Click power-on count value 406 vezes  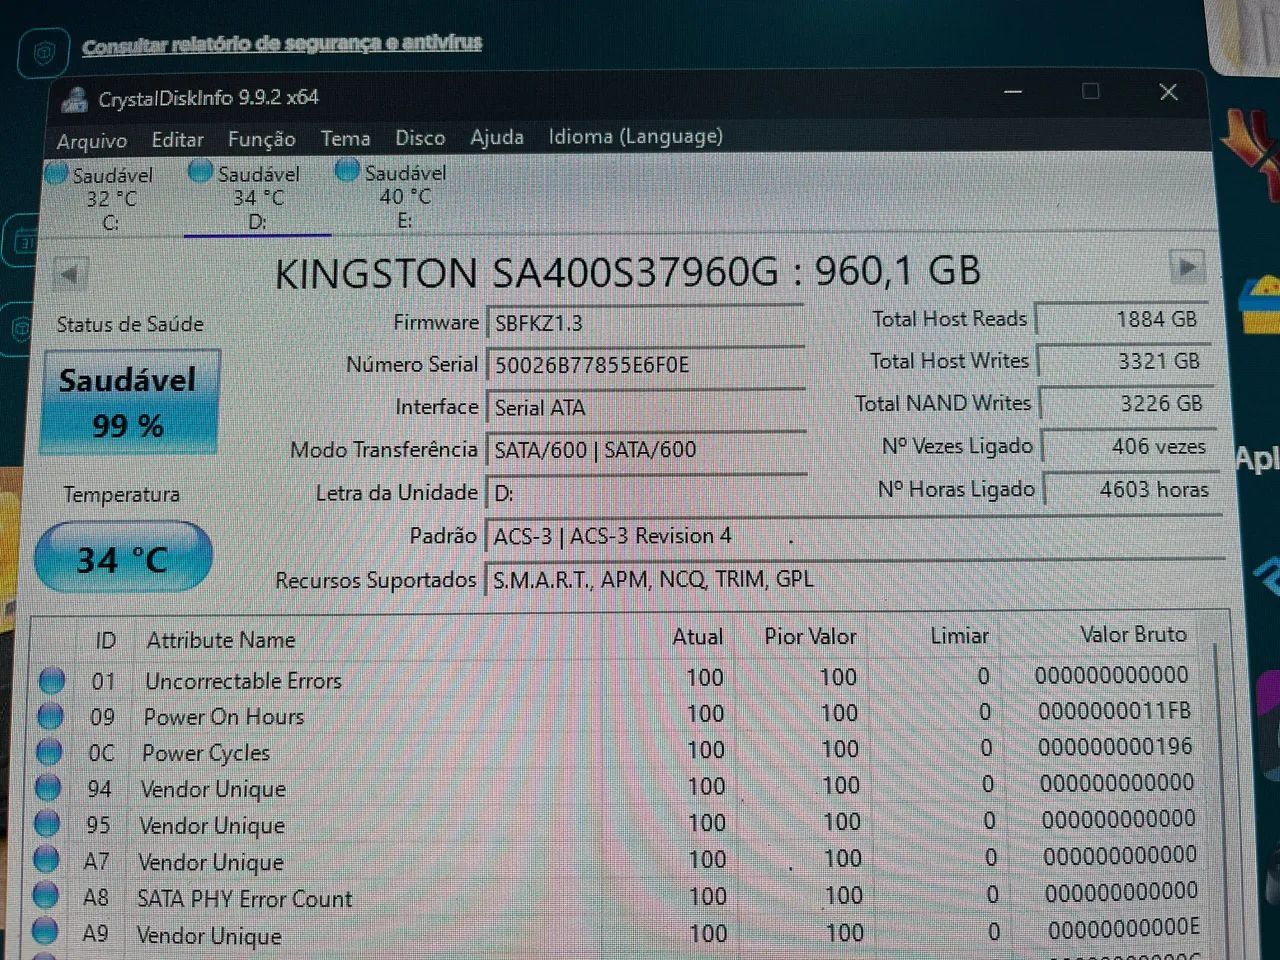coord(1128,447)
